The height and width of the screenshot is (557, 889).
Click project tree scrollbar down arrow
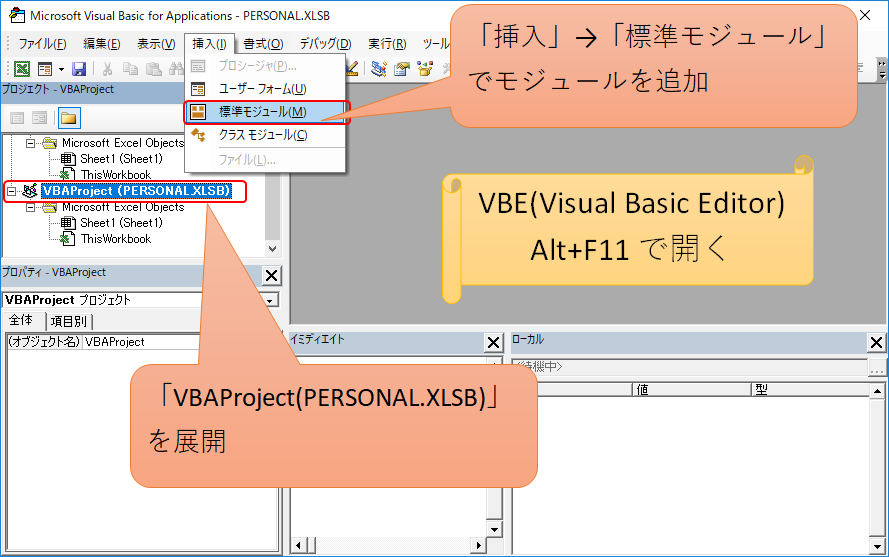tap(273, 248)
